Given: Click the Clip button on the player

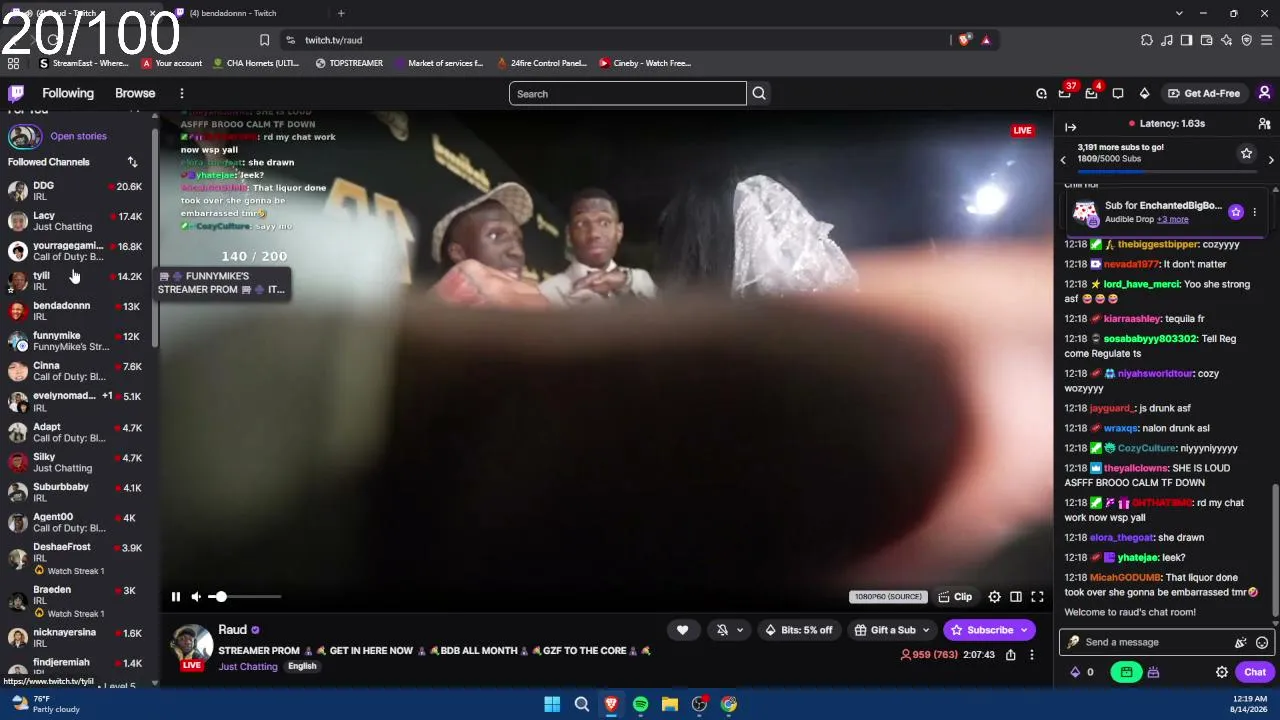Looking at the screenshot, I should (955, 597).
